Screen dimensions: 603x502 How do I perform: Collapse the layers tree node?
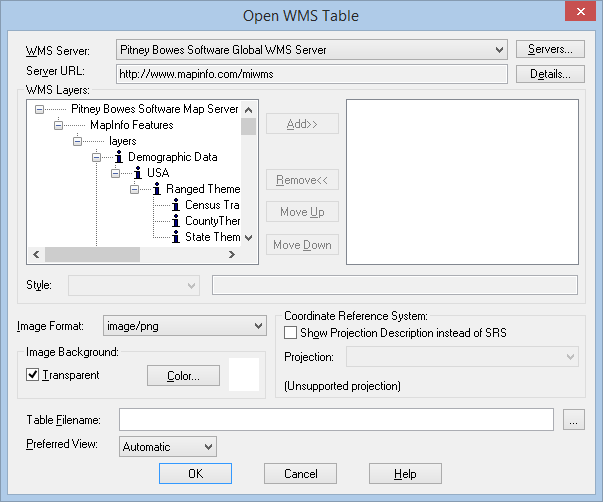(x=77, y=142)
